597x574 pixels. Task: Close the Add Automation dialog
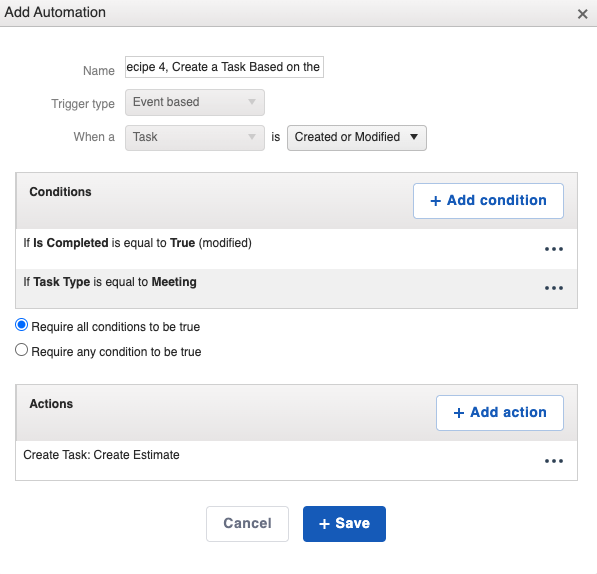coord(582,14)
